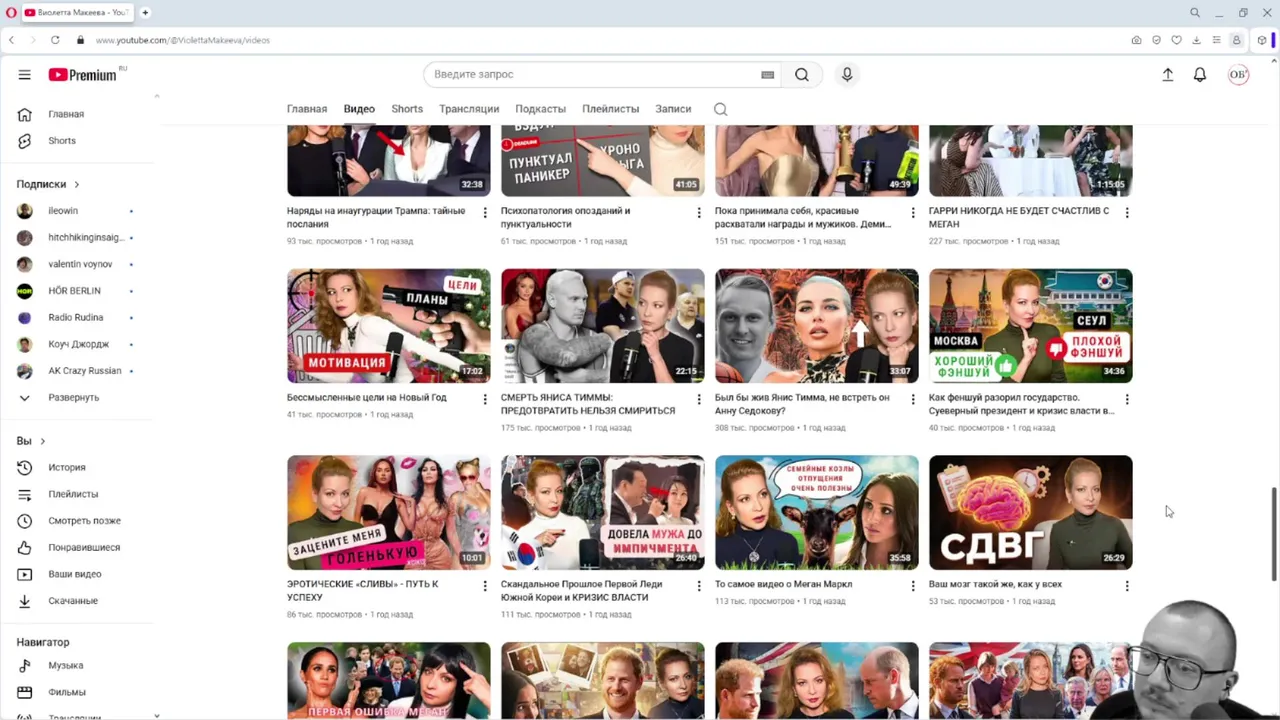The width and height of the screenshot is (1280, 720).
Task: Open Понравившиеся in the sidebar
Action: (84, 547)
